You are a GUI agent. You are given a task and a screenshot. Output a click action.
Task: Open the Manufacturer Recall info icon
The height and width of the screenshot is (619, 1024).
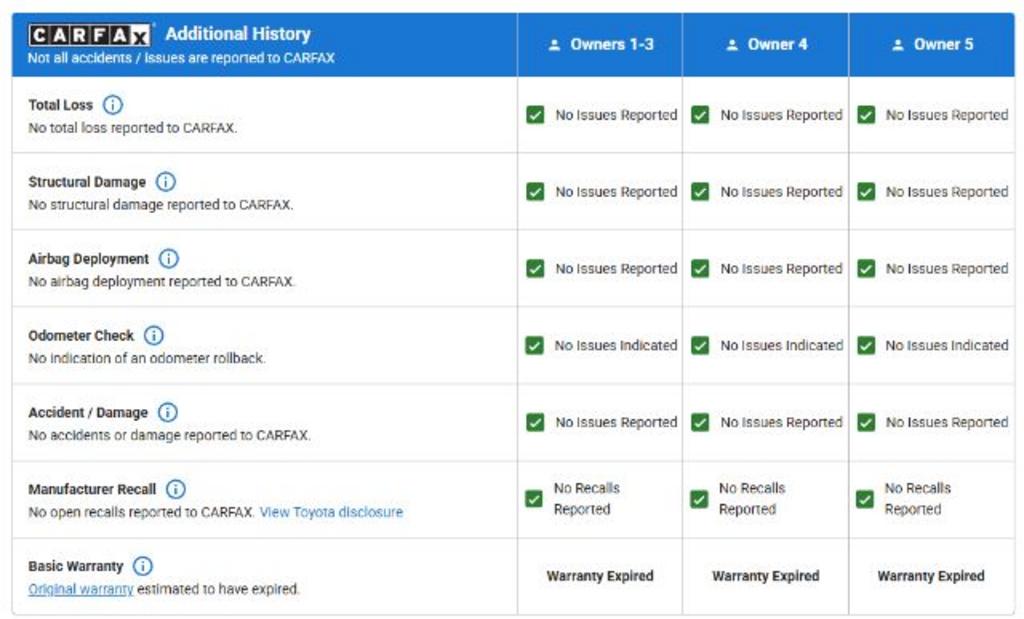(x=176, y=489)
